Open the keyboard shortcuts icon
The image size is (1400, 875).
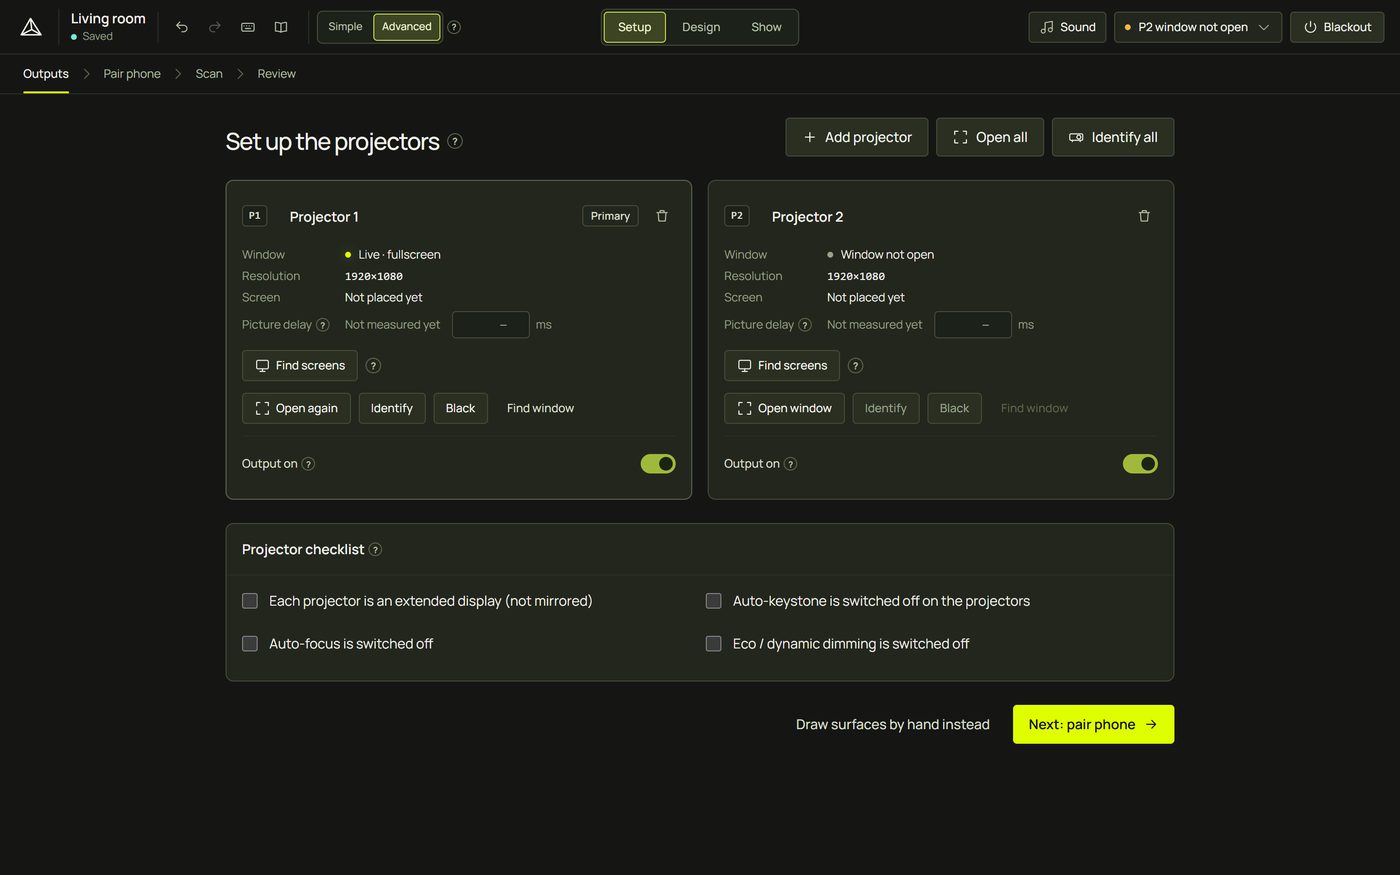tap(248, 27)
